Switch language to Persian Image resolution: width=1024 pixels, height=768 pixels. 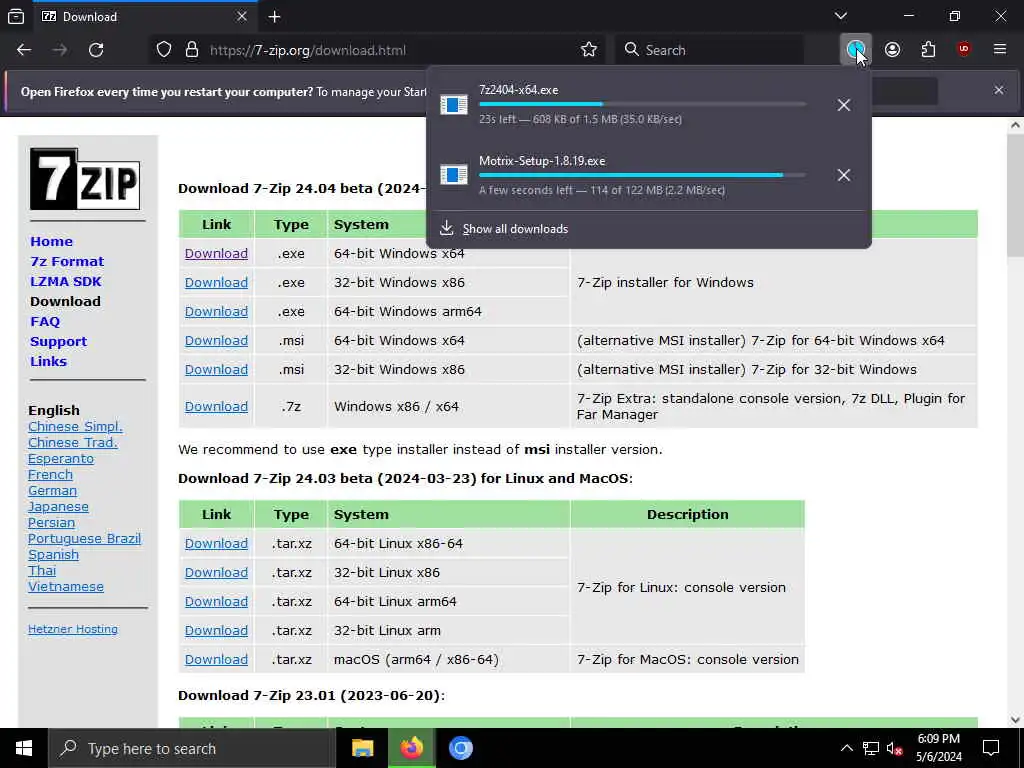pos(52,522)
